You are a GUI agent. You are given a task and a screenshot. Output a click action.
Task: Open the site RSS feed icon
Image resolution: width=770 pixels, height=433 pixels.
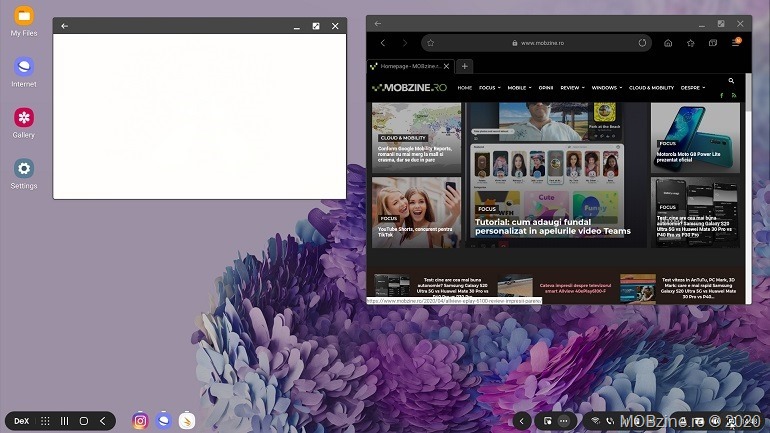click(x=734, y=96)
